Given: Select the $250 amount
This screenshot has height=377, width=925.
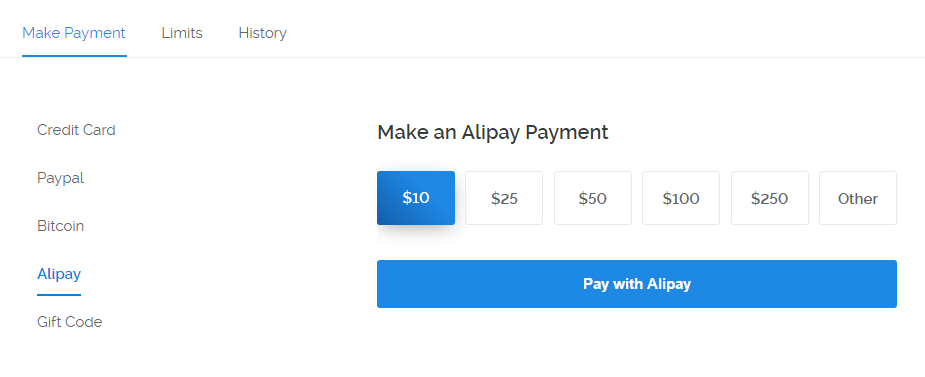Looking at the screenshot, I should tap(769, 198).
